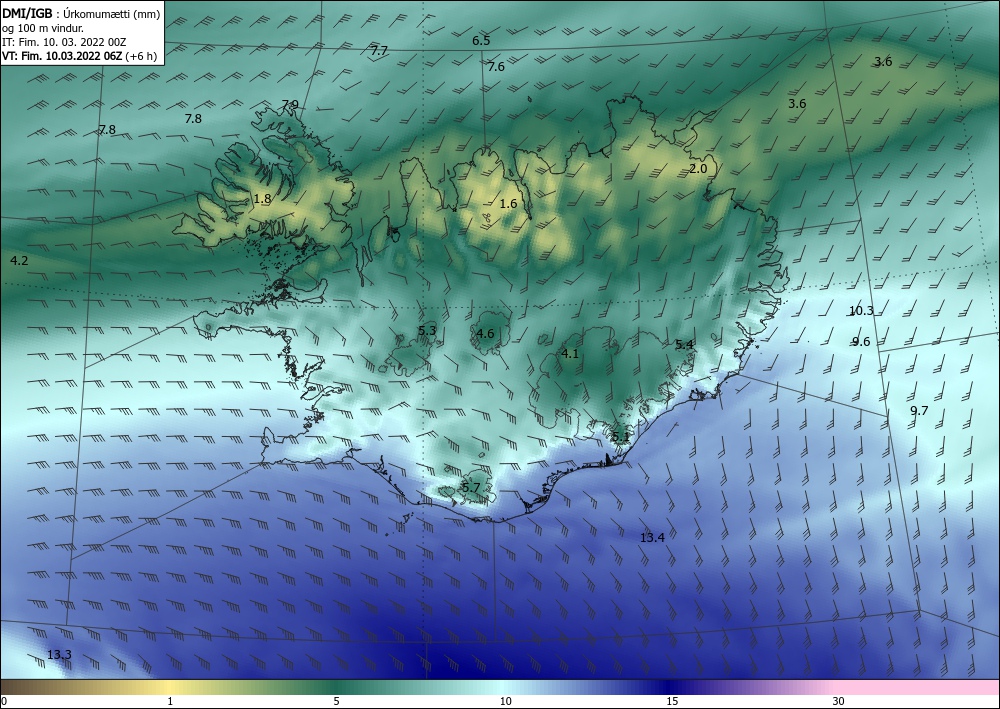
Task: Click the 7.6 value label
Action: [496, 66]
